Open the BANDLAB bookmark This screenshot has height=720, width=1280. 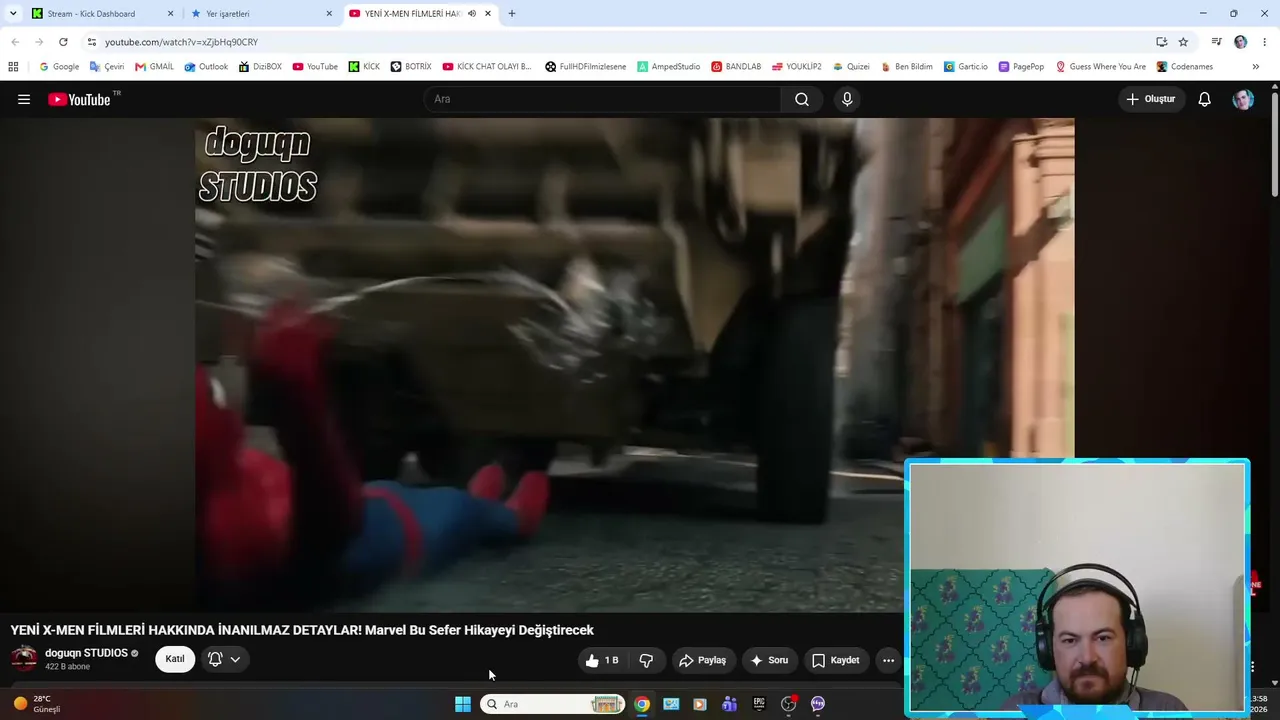[736, 67]
